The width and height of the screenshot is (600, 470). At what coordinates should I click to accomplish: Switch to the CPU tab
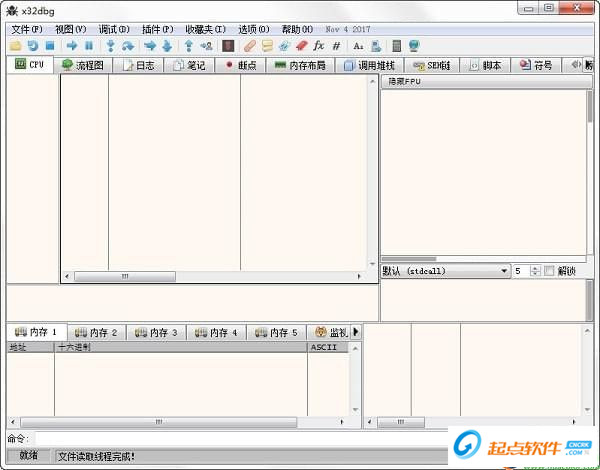[x=30, y=64]
